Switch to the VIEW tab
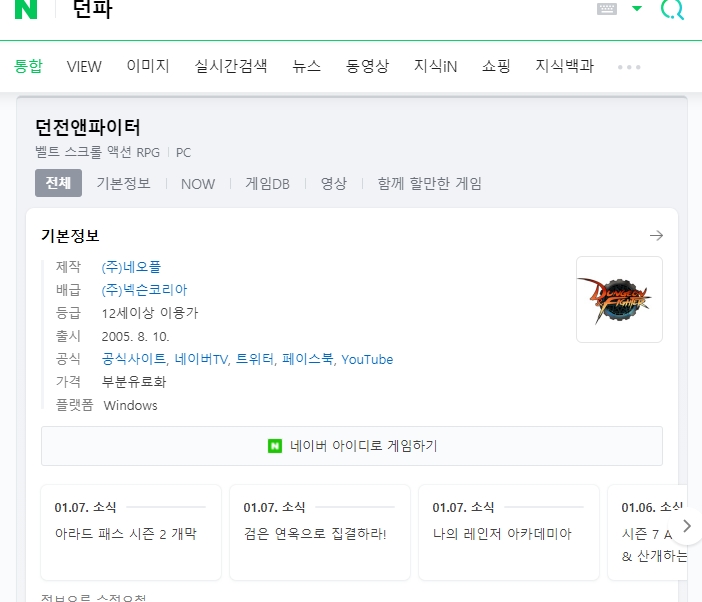The image size is (702, 602). pyautogui.click(x=84, y=67)
